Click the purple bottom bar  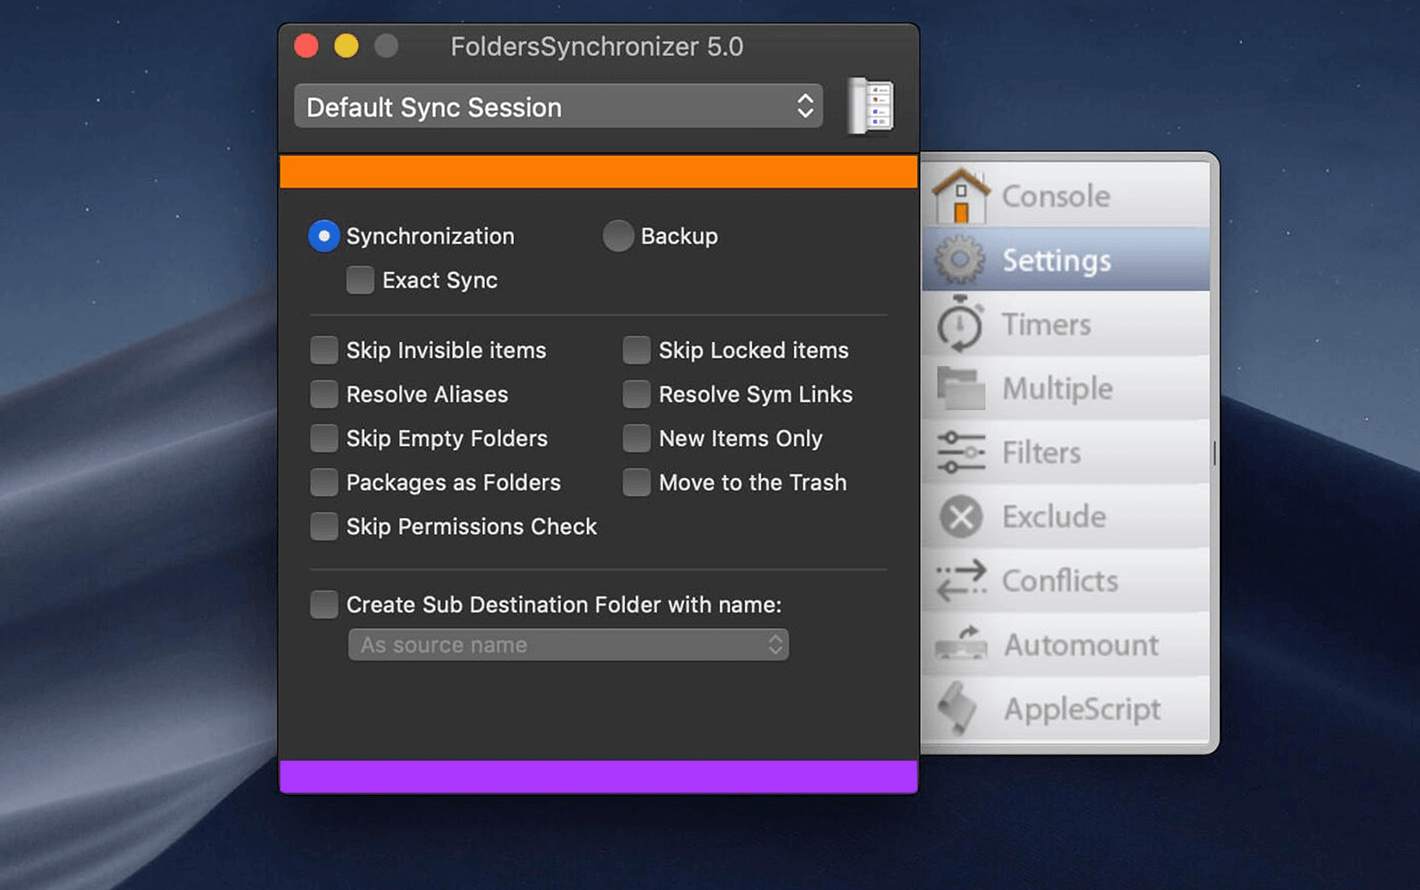tap(598, 777)
